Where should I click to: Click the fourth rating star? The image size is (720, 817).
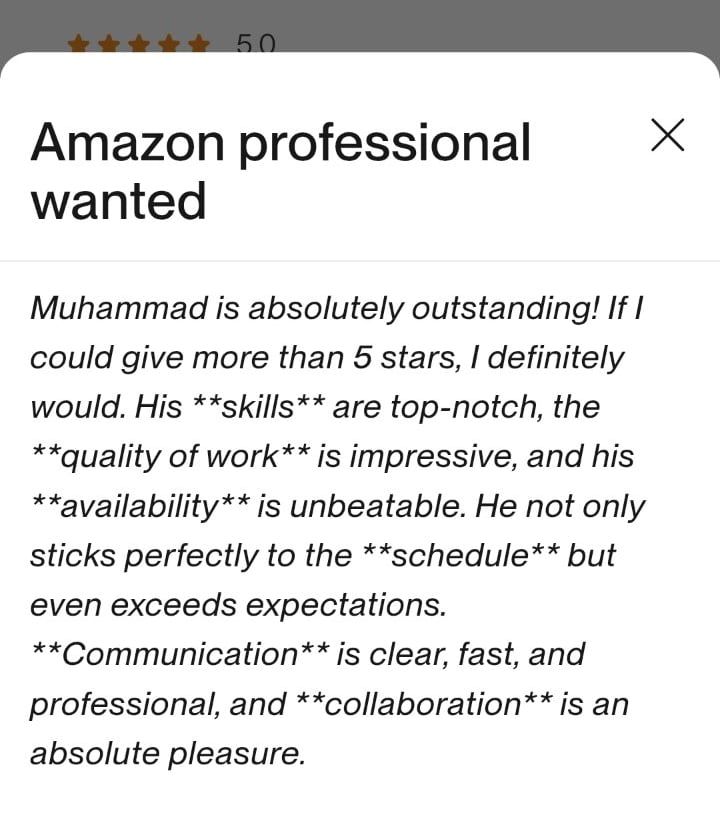[x=169, y=44]
